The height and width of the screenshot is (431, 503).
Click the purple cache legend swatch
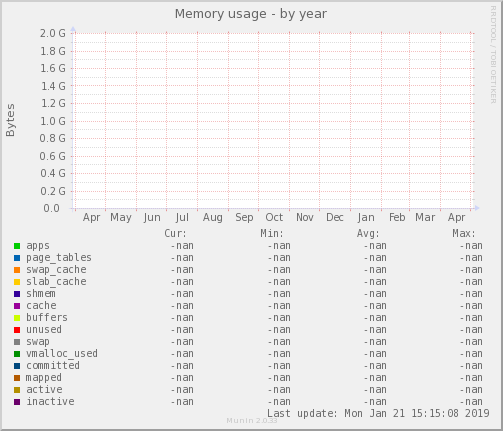(17, 306)
